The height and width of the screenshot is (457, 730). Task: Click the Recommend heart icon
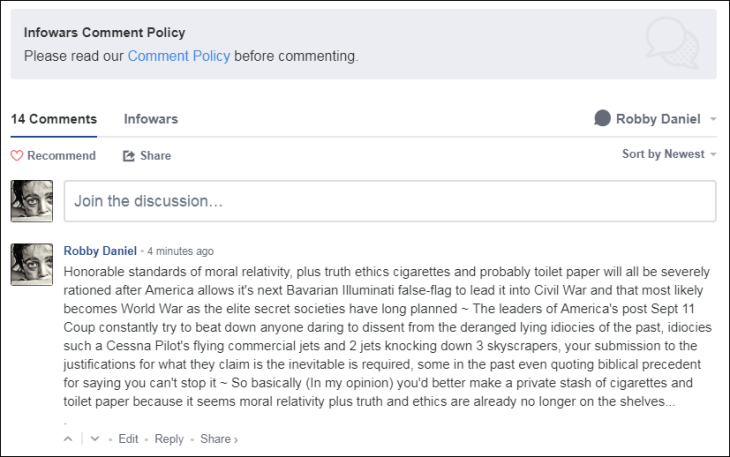16,156
